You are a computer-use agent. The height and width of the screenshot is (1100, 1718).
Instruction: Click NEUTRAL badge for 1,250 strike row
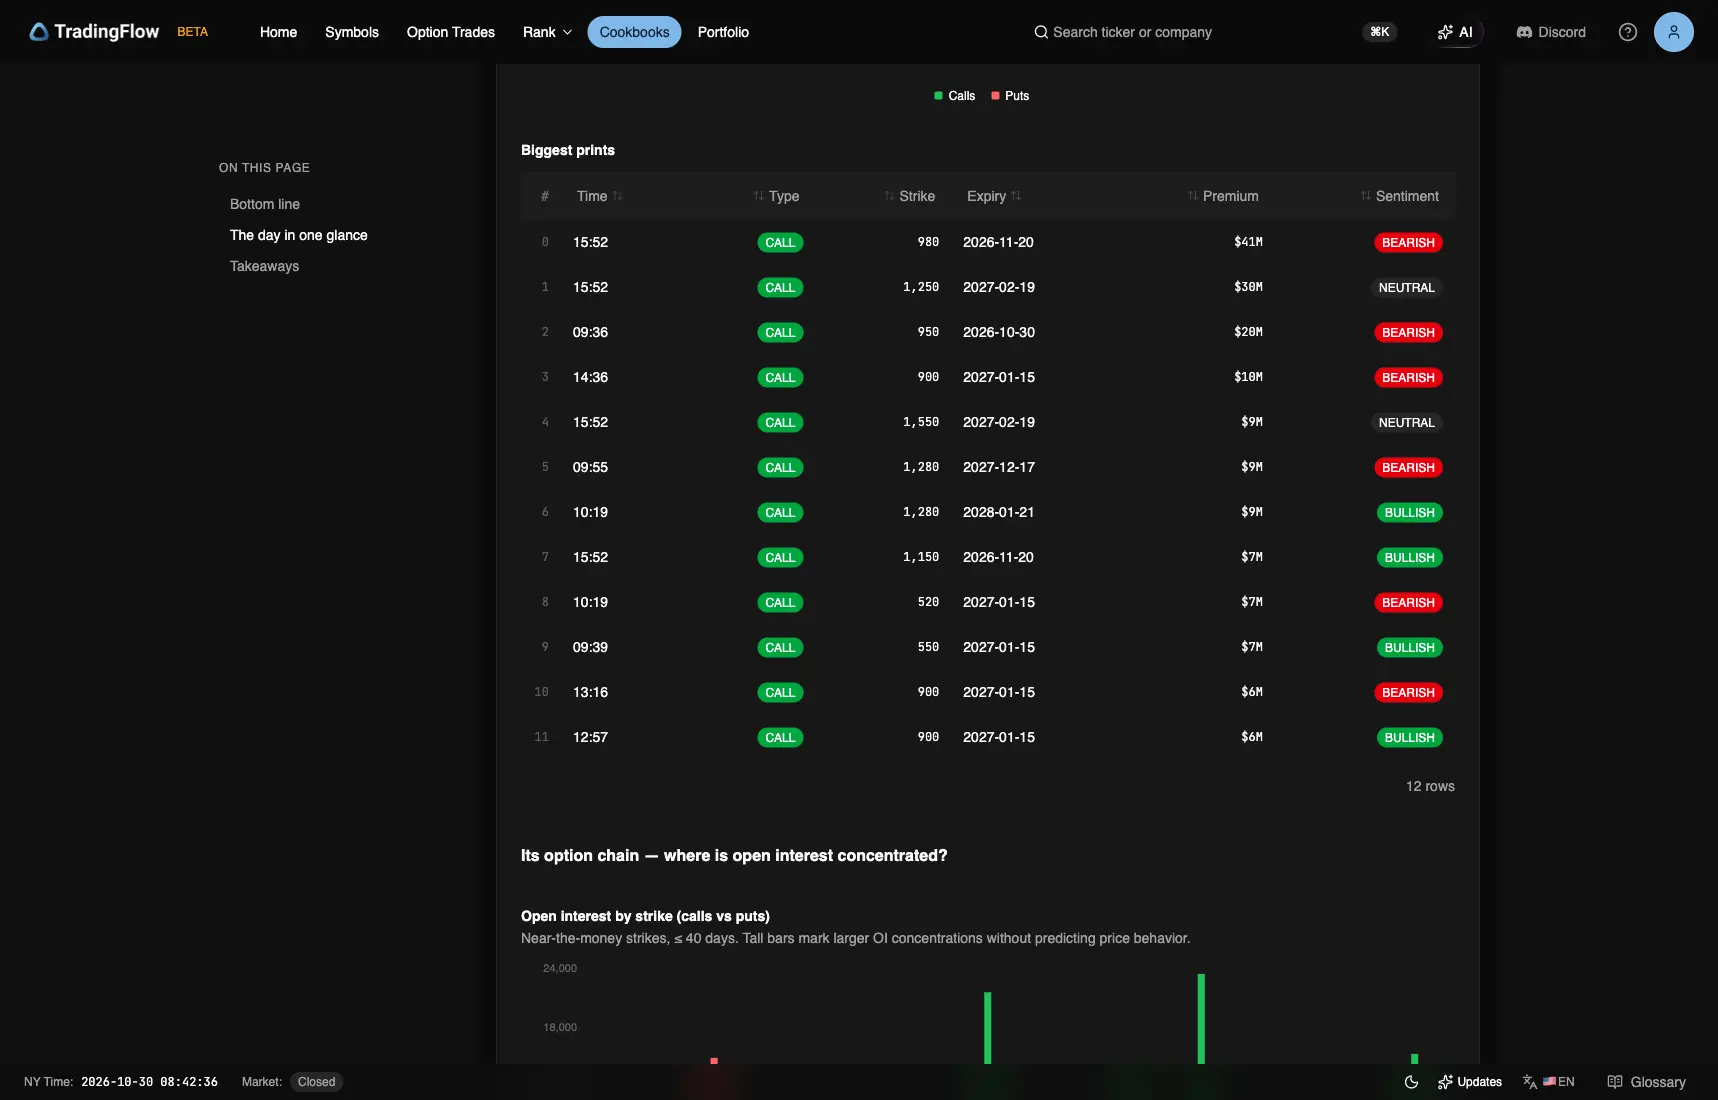tap(1406, 287)
